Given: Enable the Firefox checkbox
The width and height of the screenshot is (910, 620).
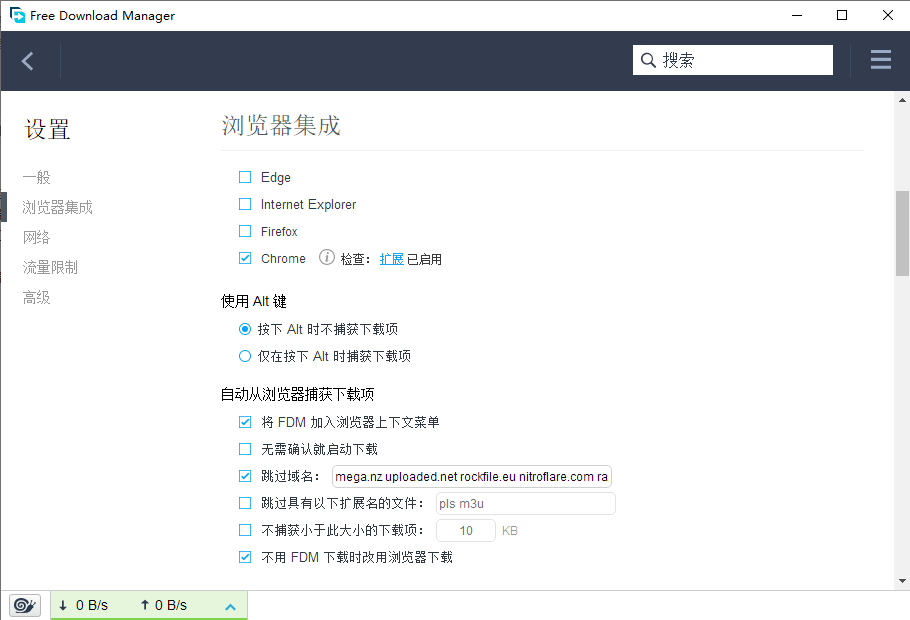Looking at the screenshot, I should (x=245, y=231).
